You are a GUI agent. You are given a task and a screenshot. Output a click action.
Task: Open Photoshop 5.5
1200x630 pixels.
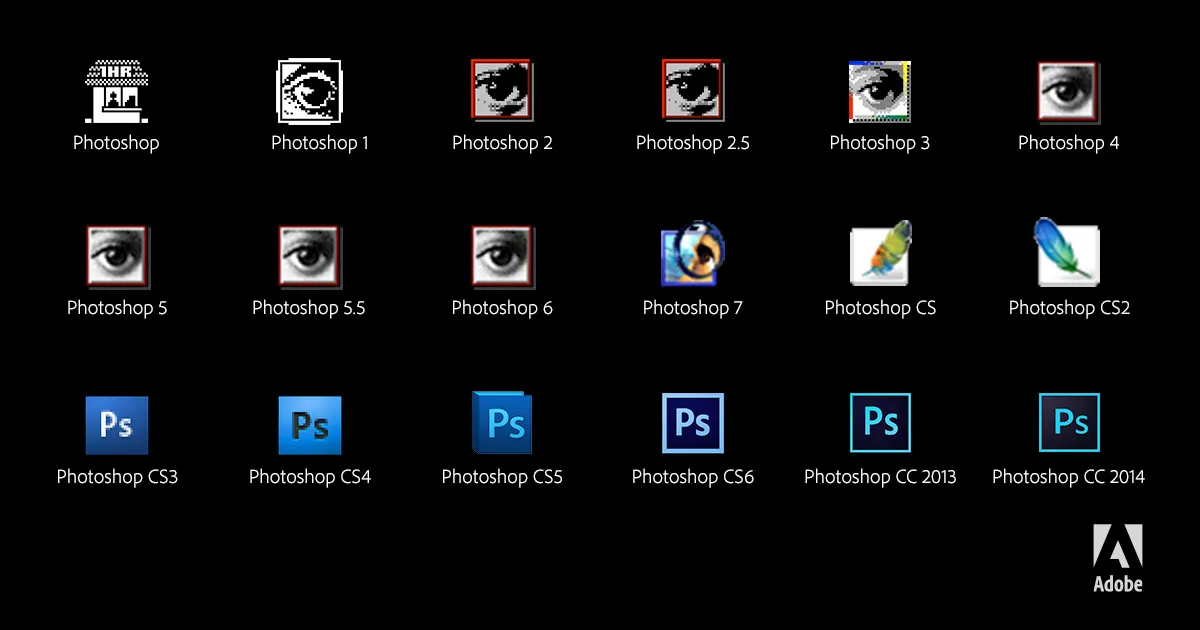point(308,255)
